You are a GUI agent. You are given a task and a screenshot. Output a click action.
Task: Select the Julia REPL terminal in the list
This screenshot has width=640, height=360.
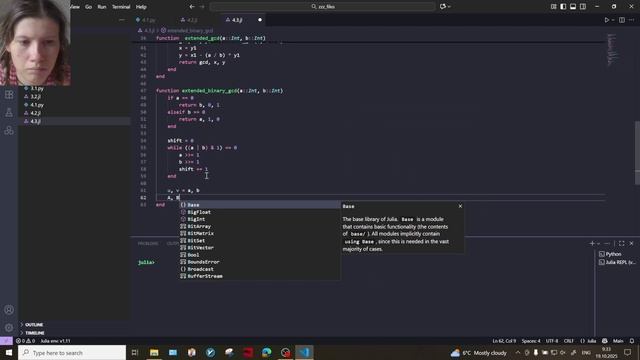tap(617, 262)
